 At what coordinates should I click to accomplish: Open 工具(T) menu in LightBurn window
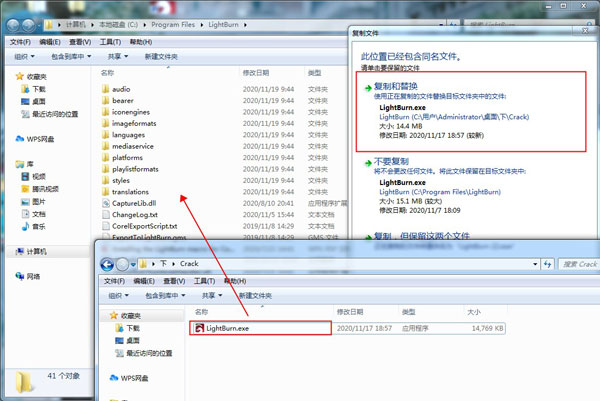pos(110,42)
